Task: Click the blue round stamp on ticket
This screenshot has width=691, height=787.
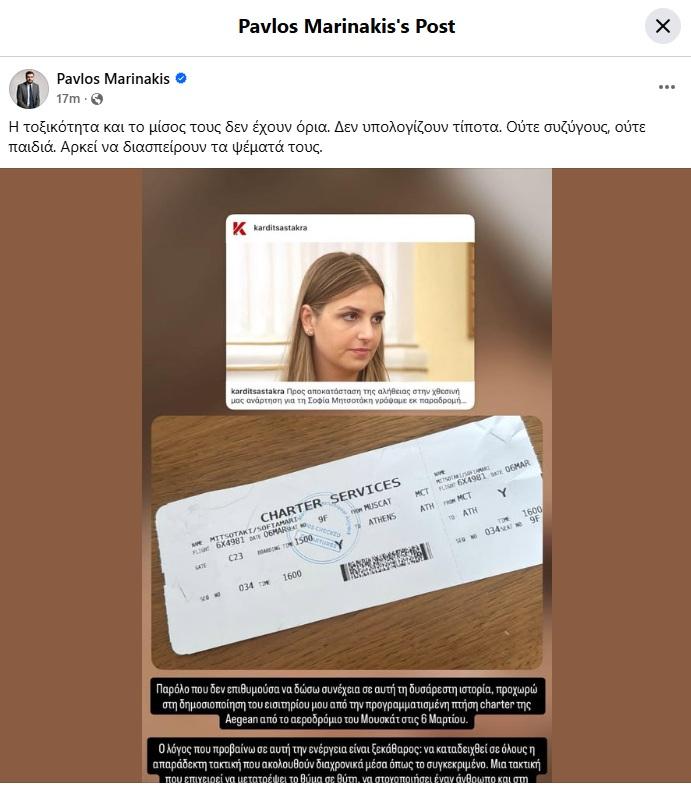Action: [x=325, y=532]
